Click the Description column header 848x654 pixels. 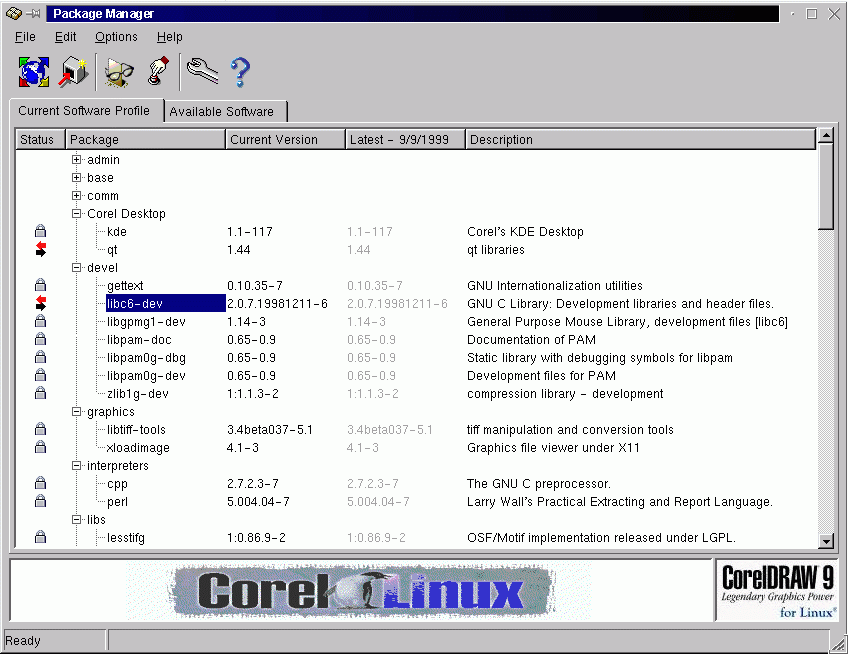point(640,140)
